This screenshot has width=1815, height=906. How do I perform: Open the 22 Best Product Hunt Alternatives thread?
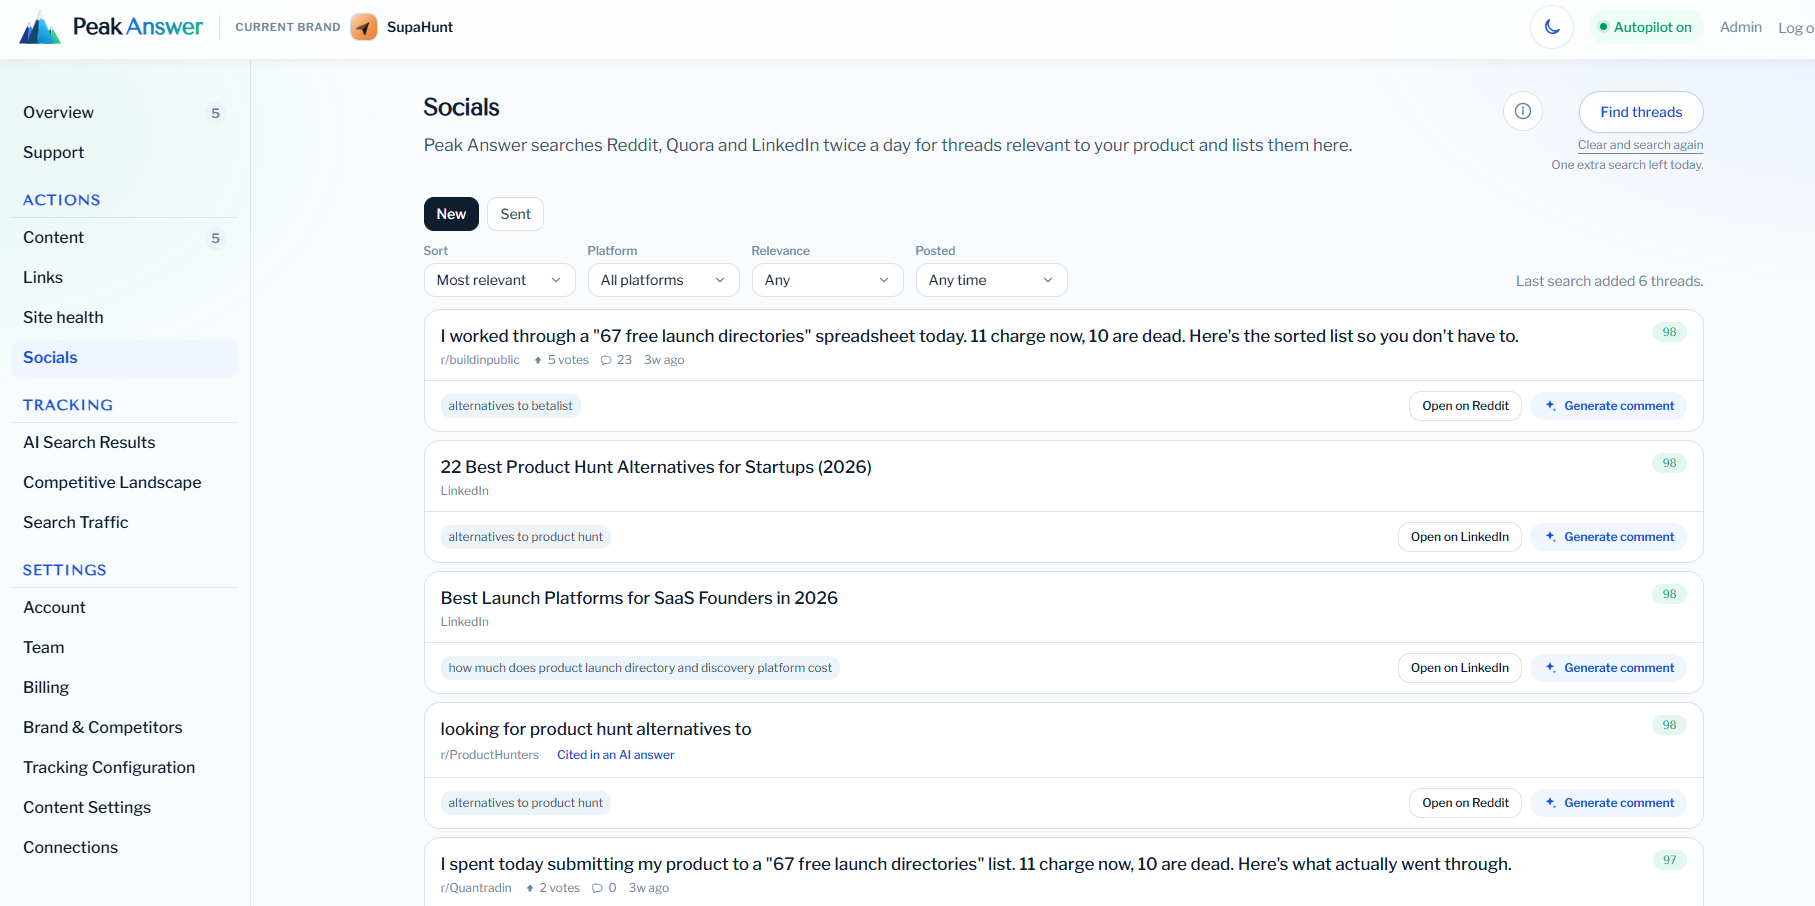tap(656, 467)
